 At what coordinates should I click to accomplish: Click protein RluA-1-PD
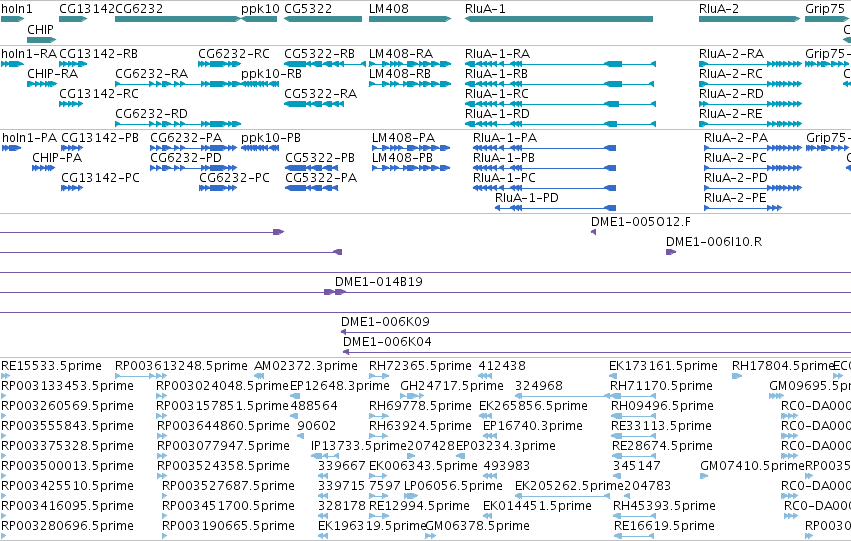click(527, 198)
